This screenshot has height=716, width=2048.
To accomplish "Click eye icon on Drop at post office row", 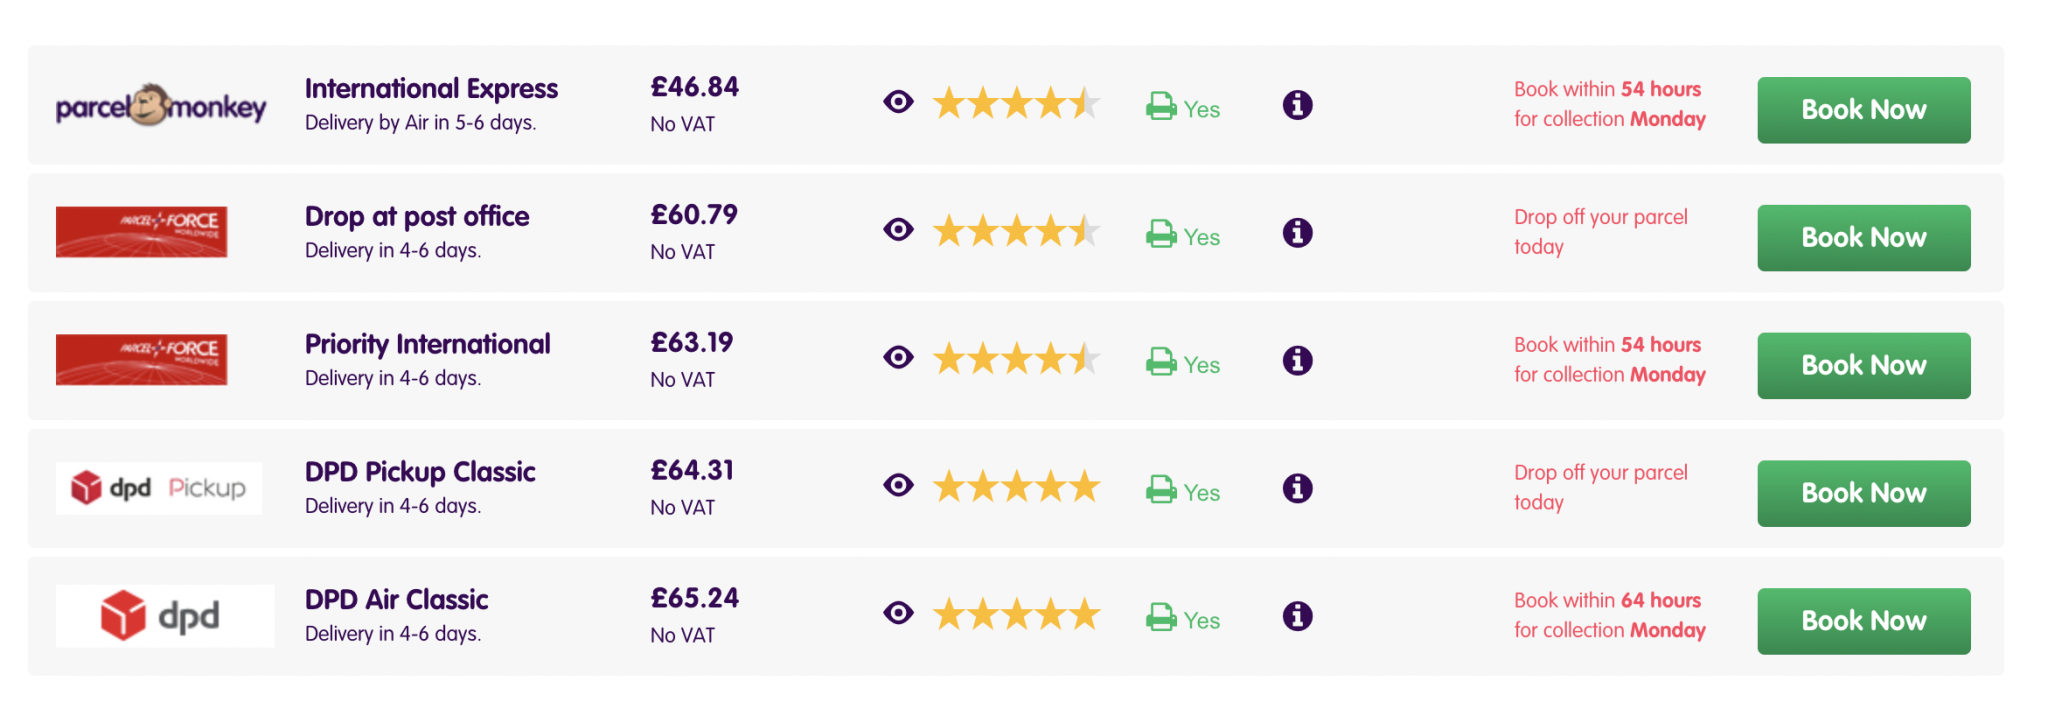I will coord(898,230).
